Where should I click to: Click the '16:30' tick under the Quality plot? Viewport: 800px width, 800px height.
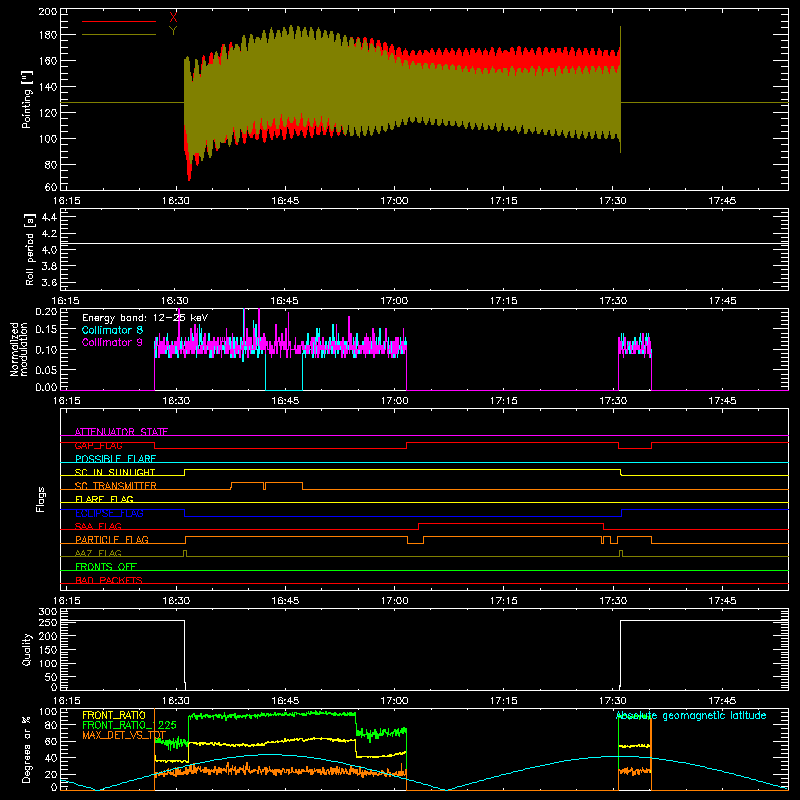click(176, 701)
